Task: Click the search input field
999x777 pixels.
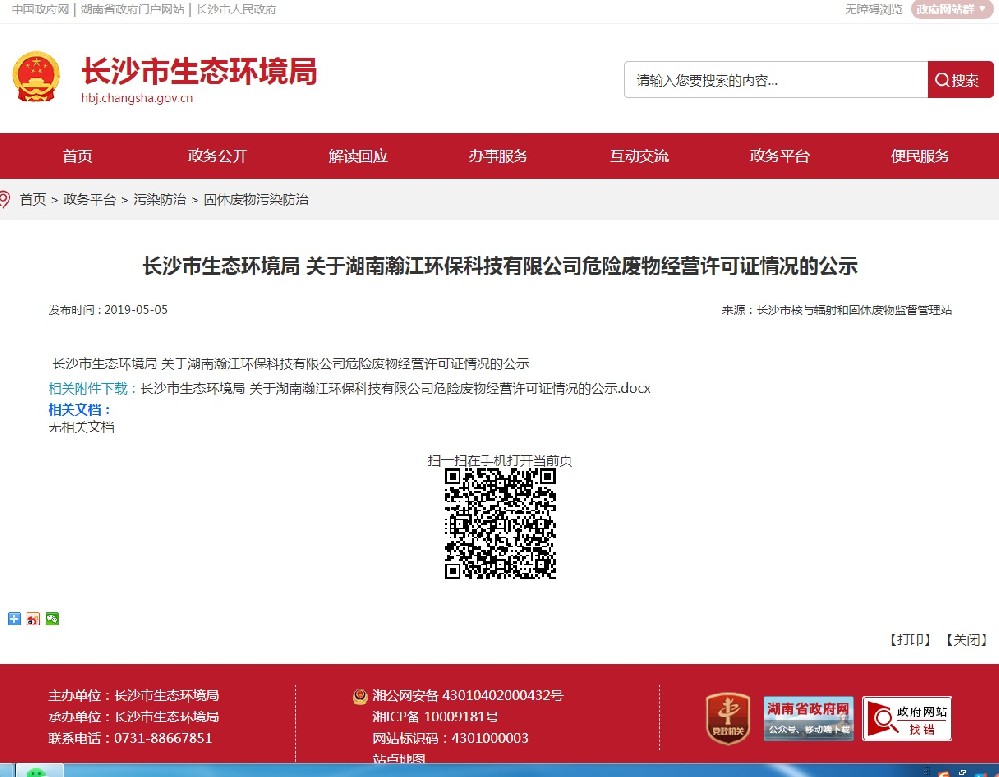Action: pyautogui.click(x=776, y=80)
